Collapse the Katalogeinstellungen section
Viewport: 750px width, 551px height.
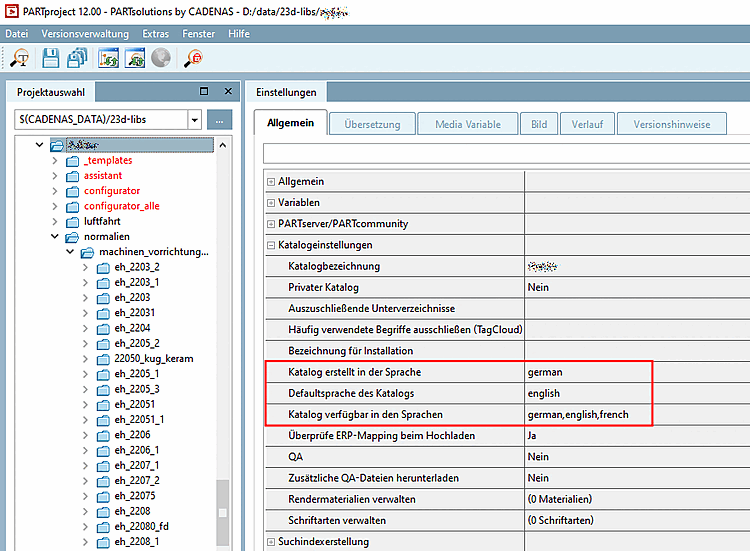coord(271,244)
